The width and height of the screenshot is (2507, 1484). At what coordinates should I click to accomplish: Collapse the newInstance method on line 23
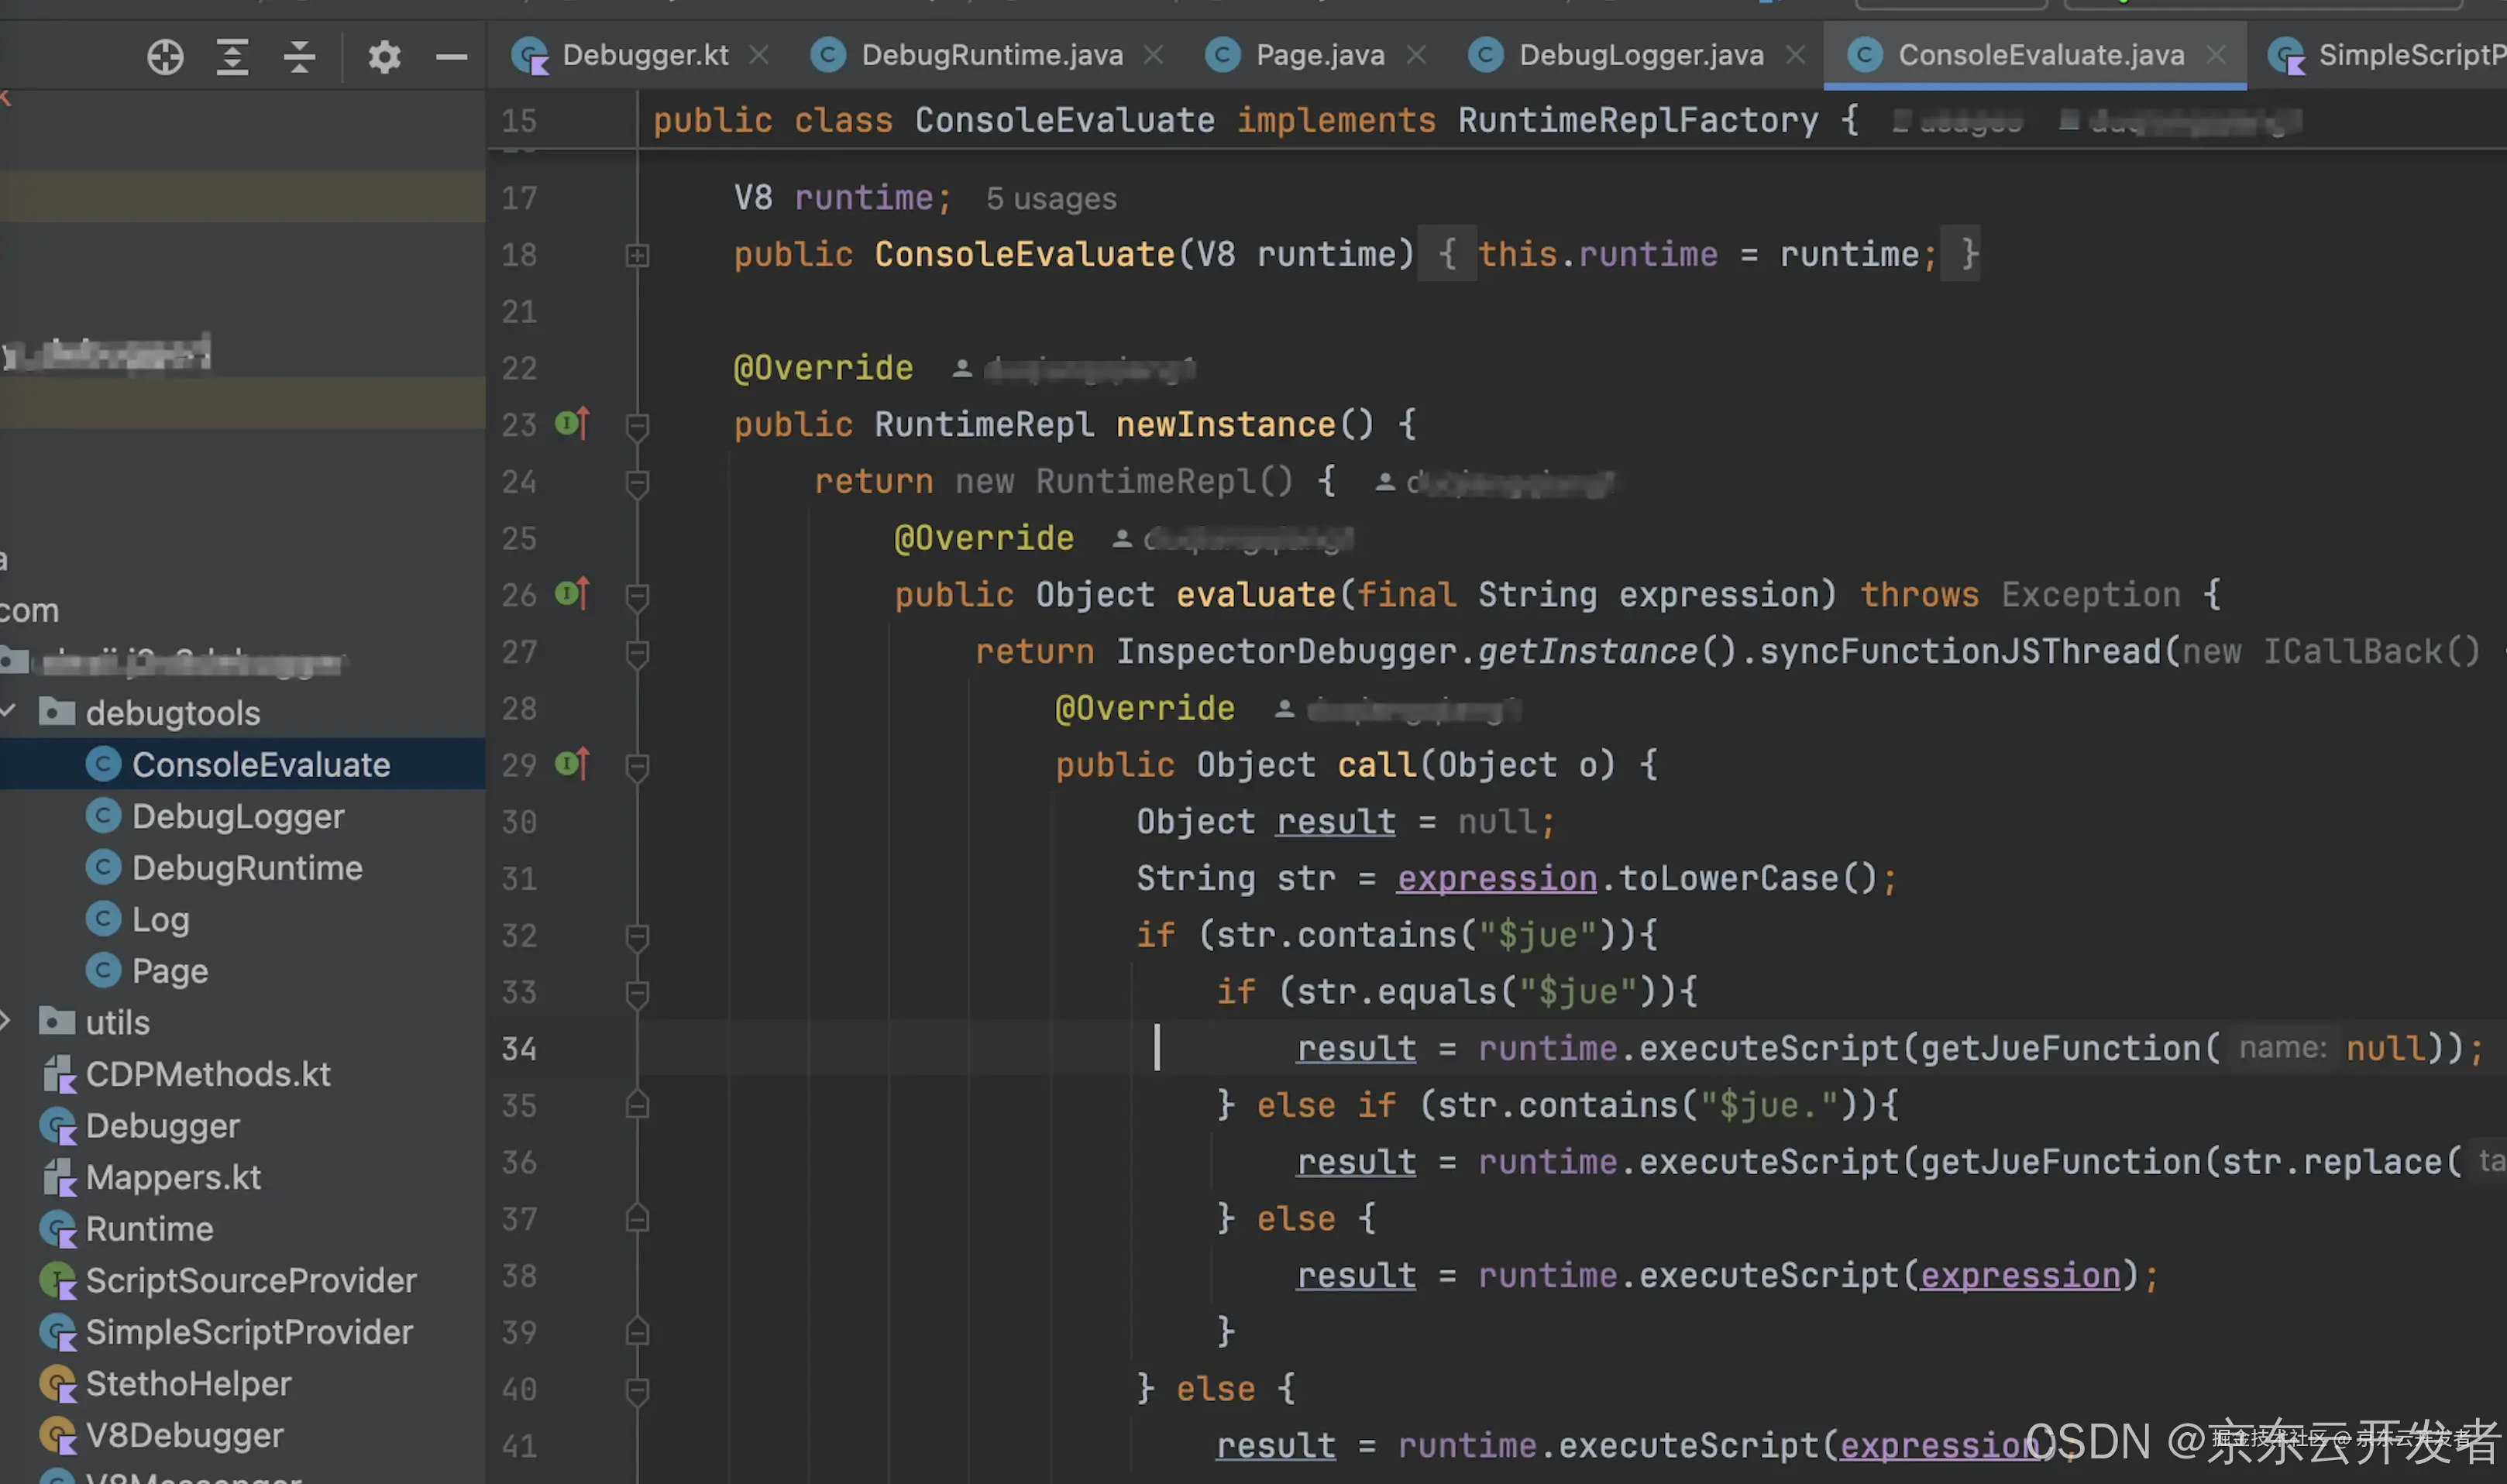pos(637,427)
